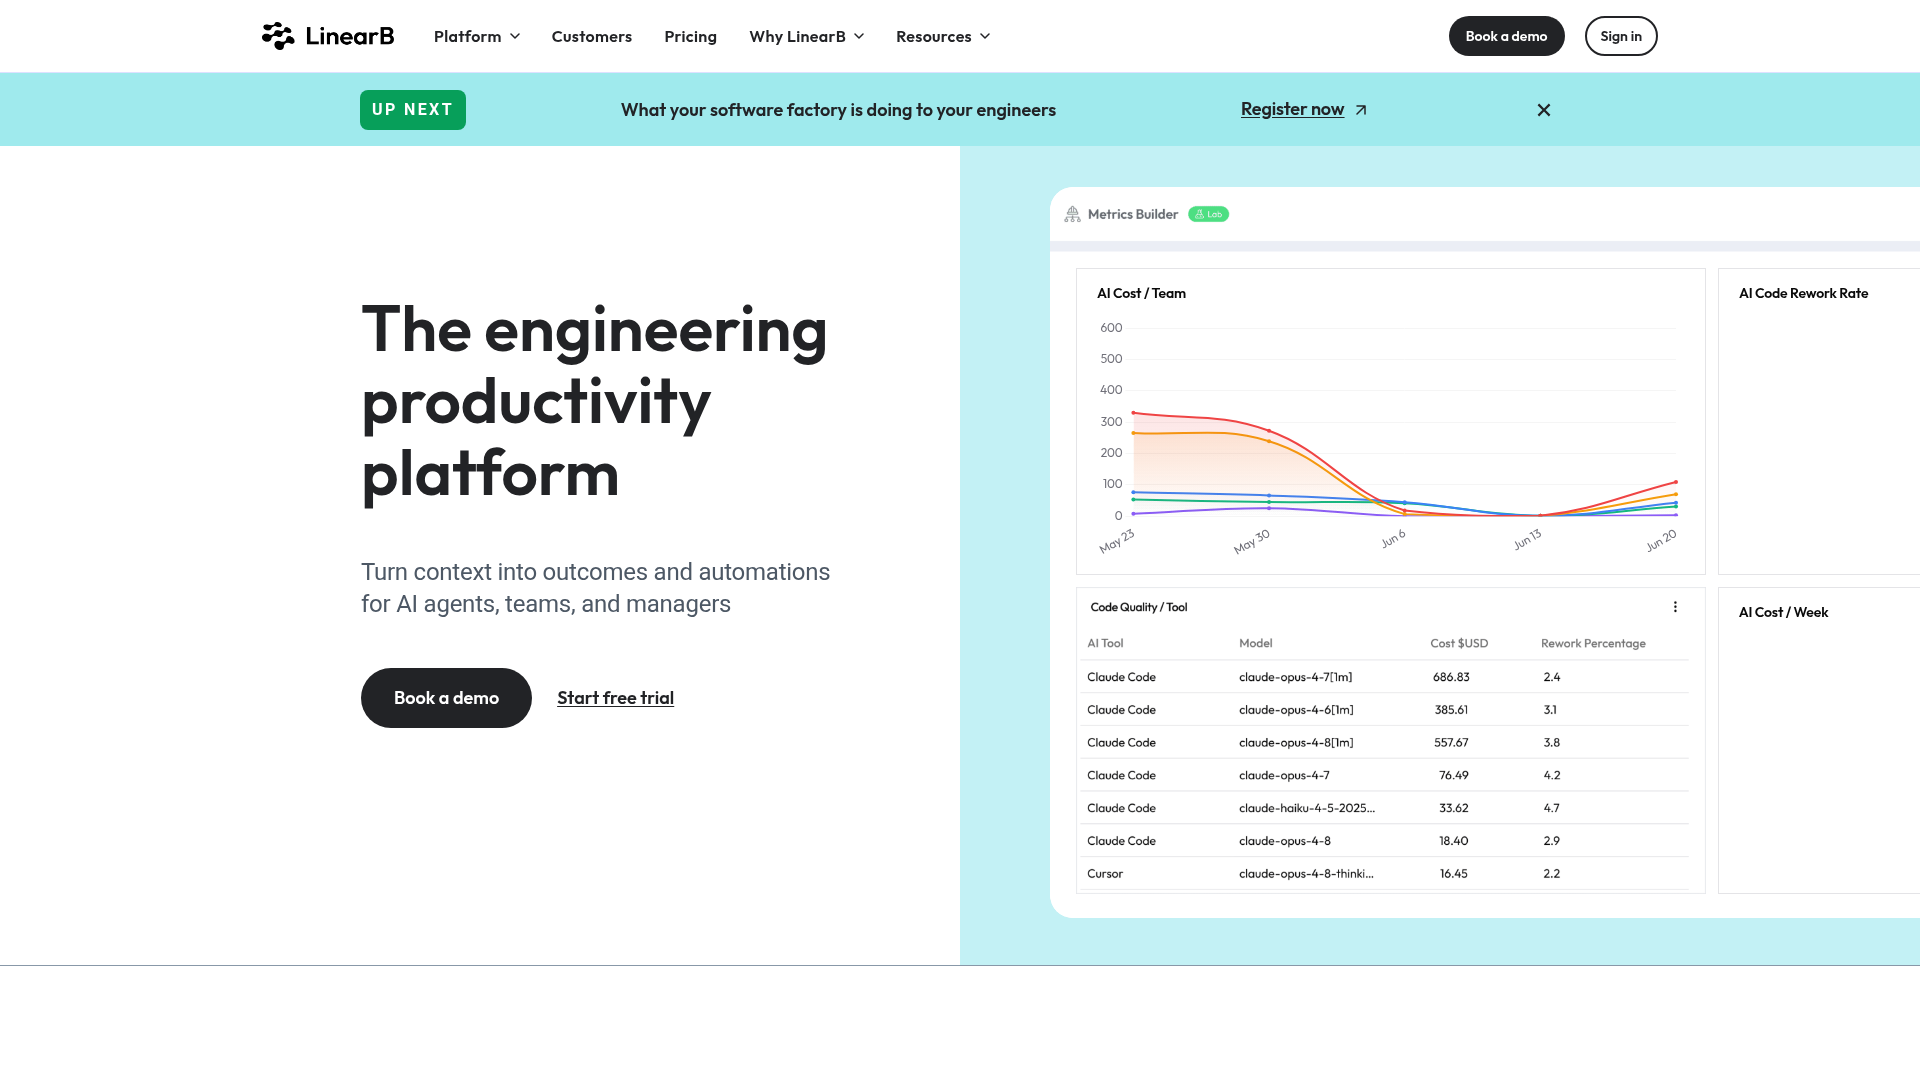This screenshot has height=1080, width=1920.
Task: Open the Pricing page
Action: 690,36
